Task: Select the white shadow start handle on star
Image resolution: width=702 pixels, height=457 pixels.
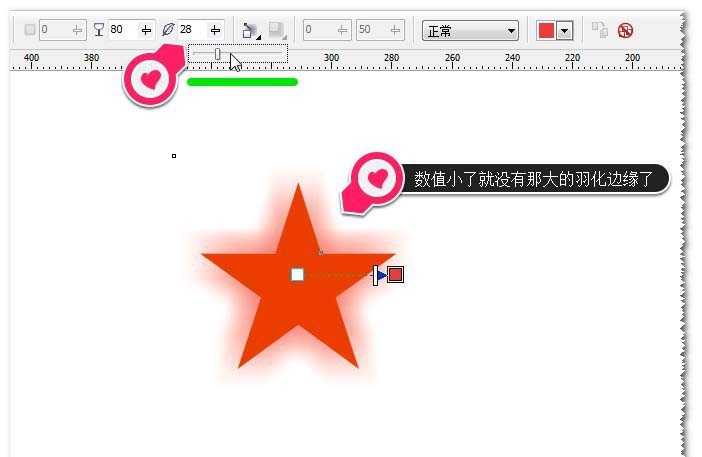Action: [297, 274]
